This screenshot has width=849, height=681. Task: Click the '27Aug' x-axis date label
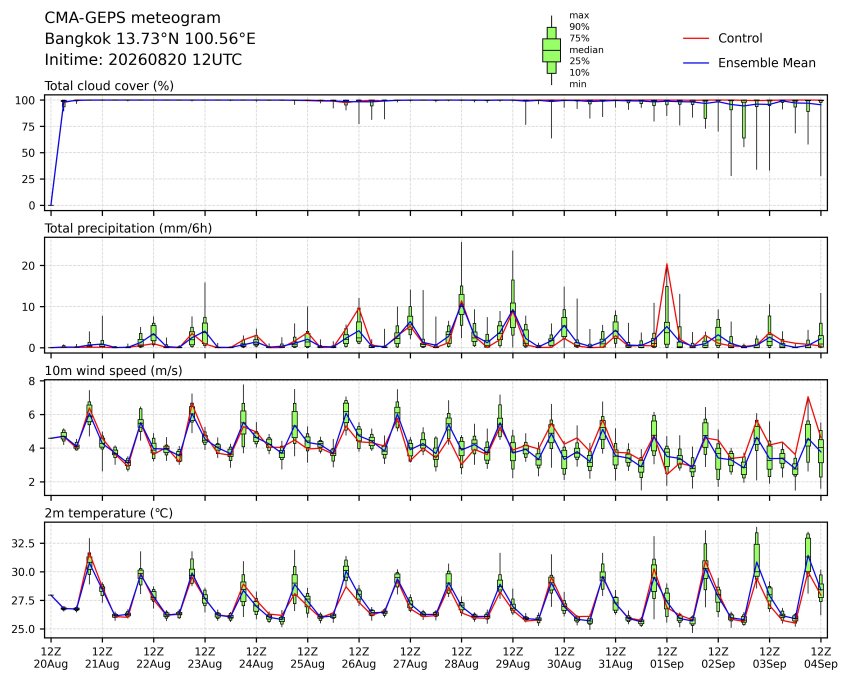[x=410, y=664]
